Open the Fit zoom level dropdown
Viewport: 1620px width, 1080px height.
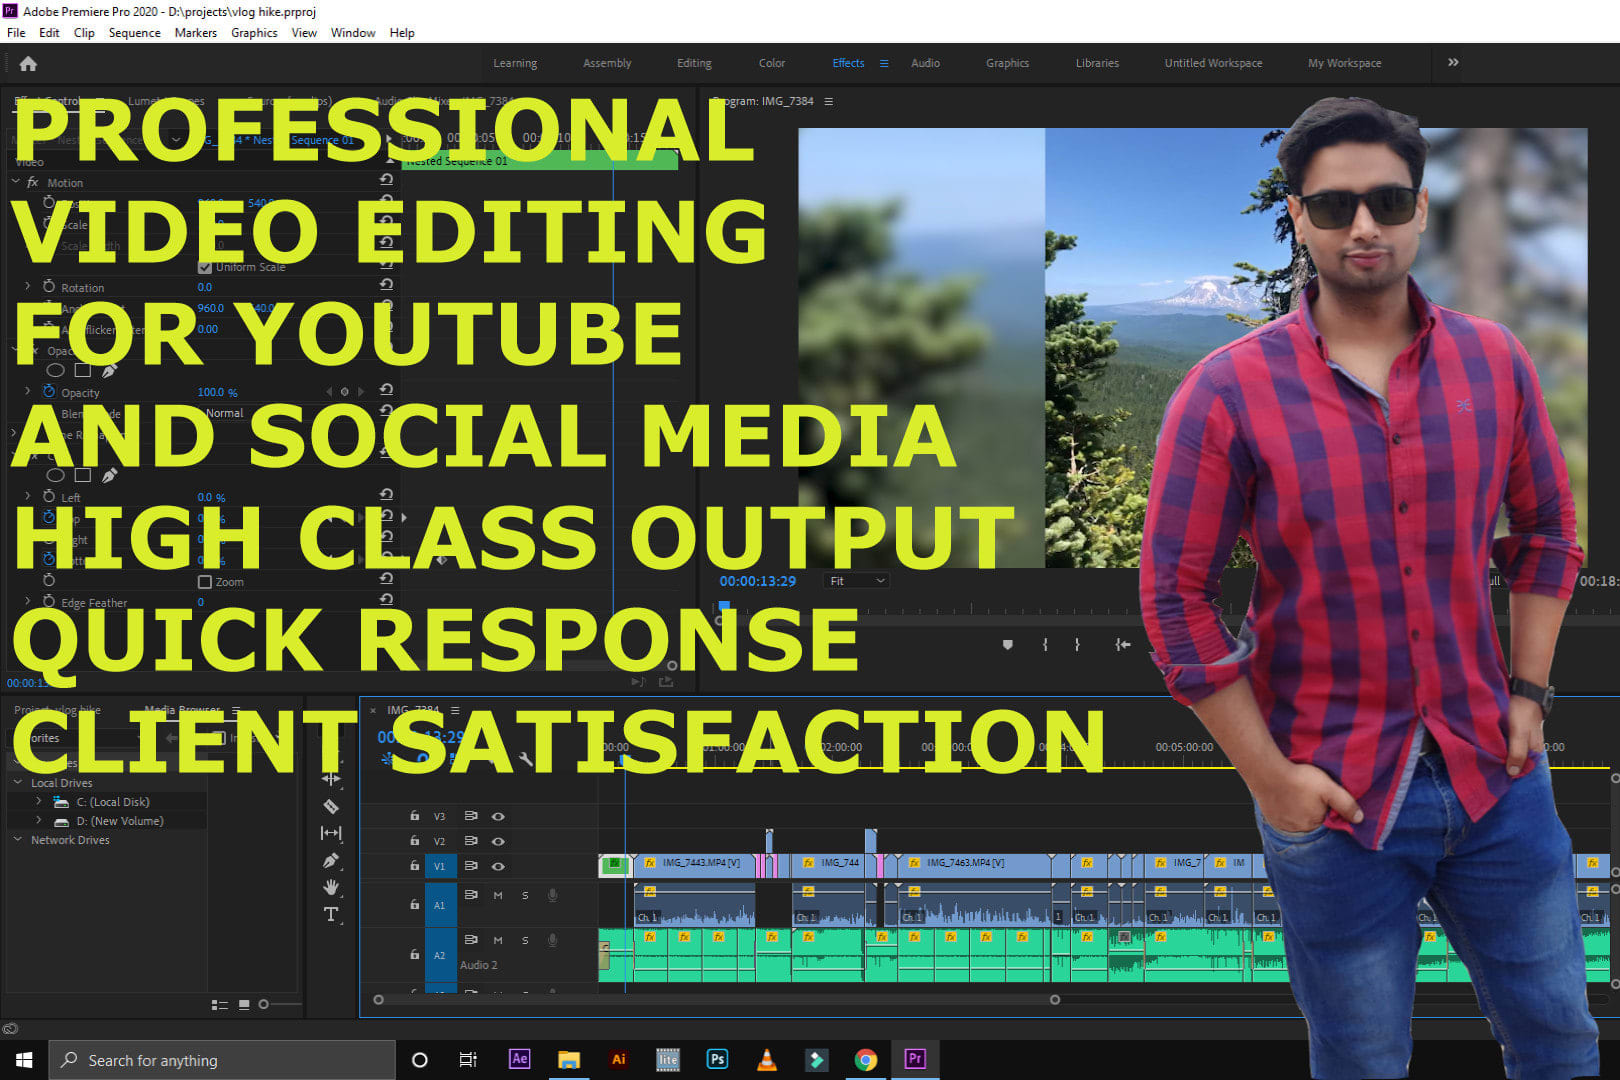[857, 581]
